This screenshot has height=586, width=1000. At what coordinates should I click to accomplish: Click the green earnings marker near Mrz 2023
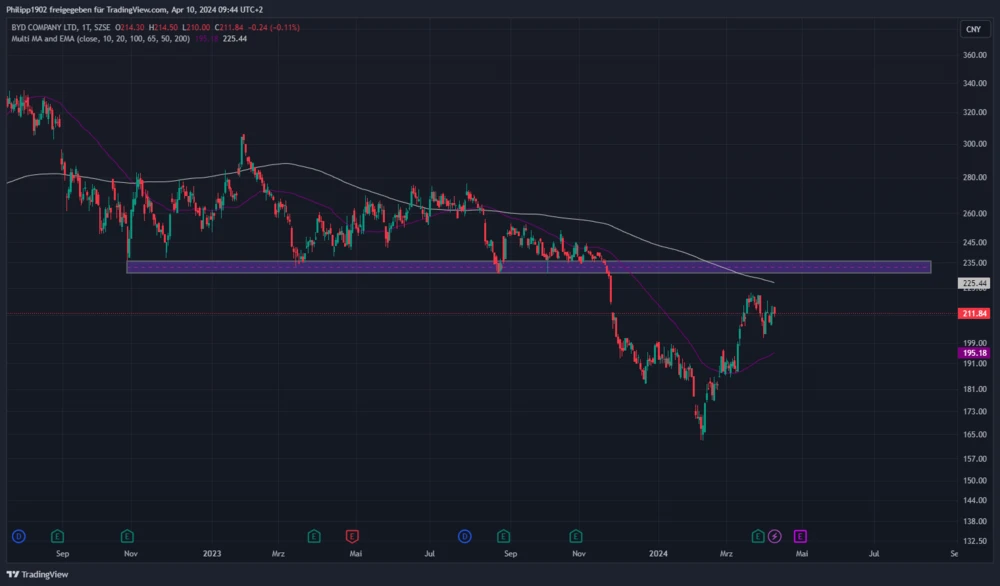coord(313,536)
